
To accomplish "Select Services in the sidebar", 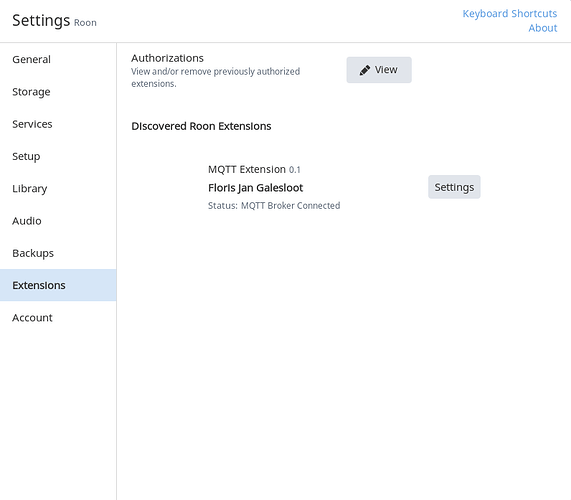I will coord(58,124).
